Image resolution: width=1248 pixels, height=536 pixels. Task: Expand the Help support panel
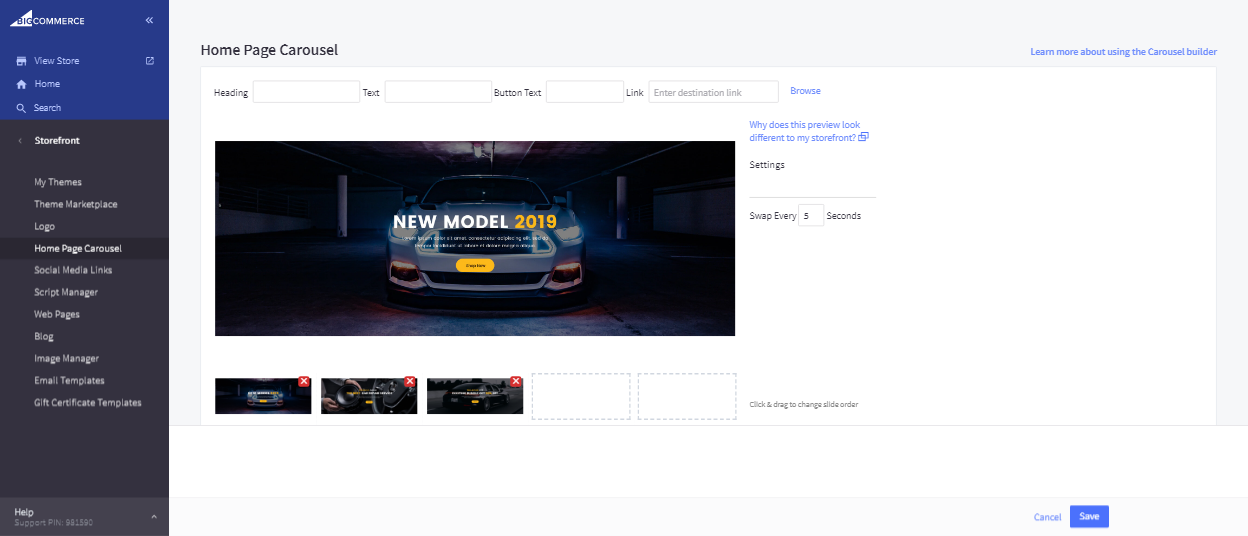(153, 516)
